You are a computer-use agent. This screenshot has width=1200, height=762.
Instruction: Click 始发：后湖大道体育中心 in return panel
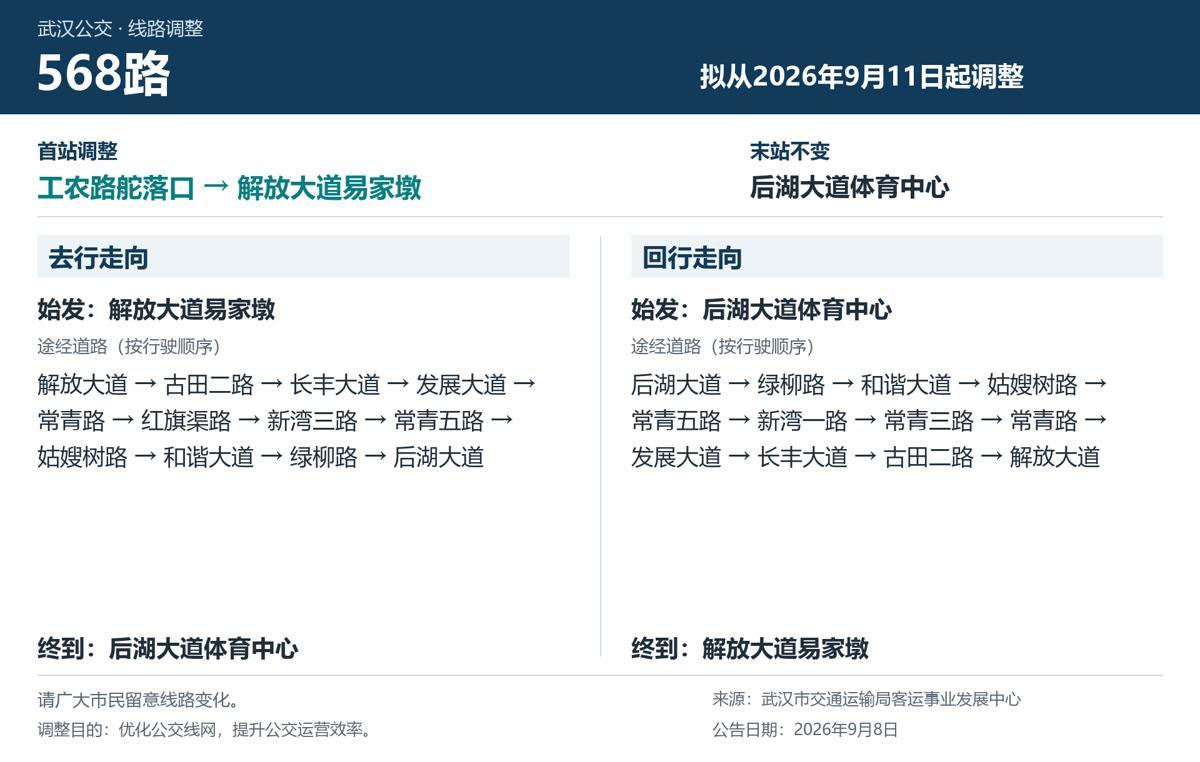tap(761, 310)
